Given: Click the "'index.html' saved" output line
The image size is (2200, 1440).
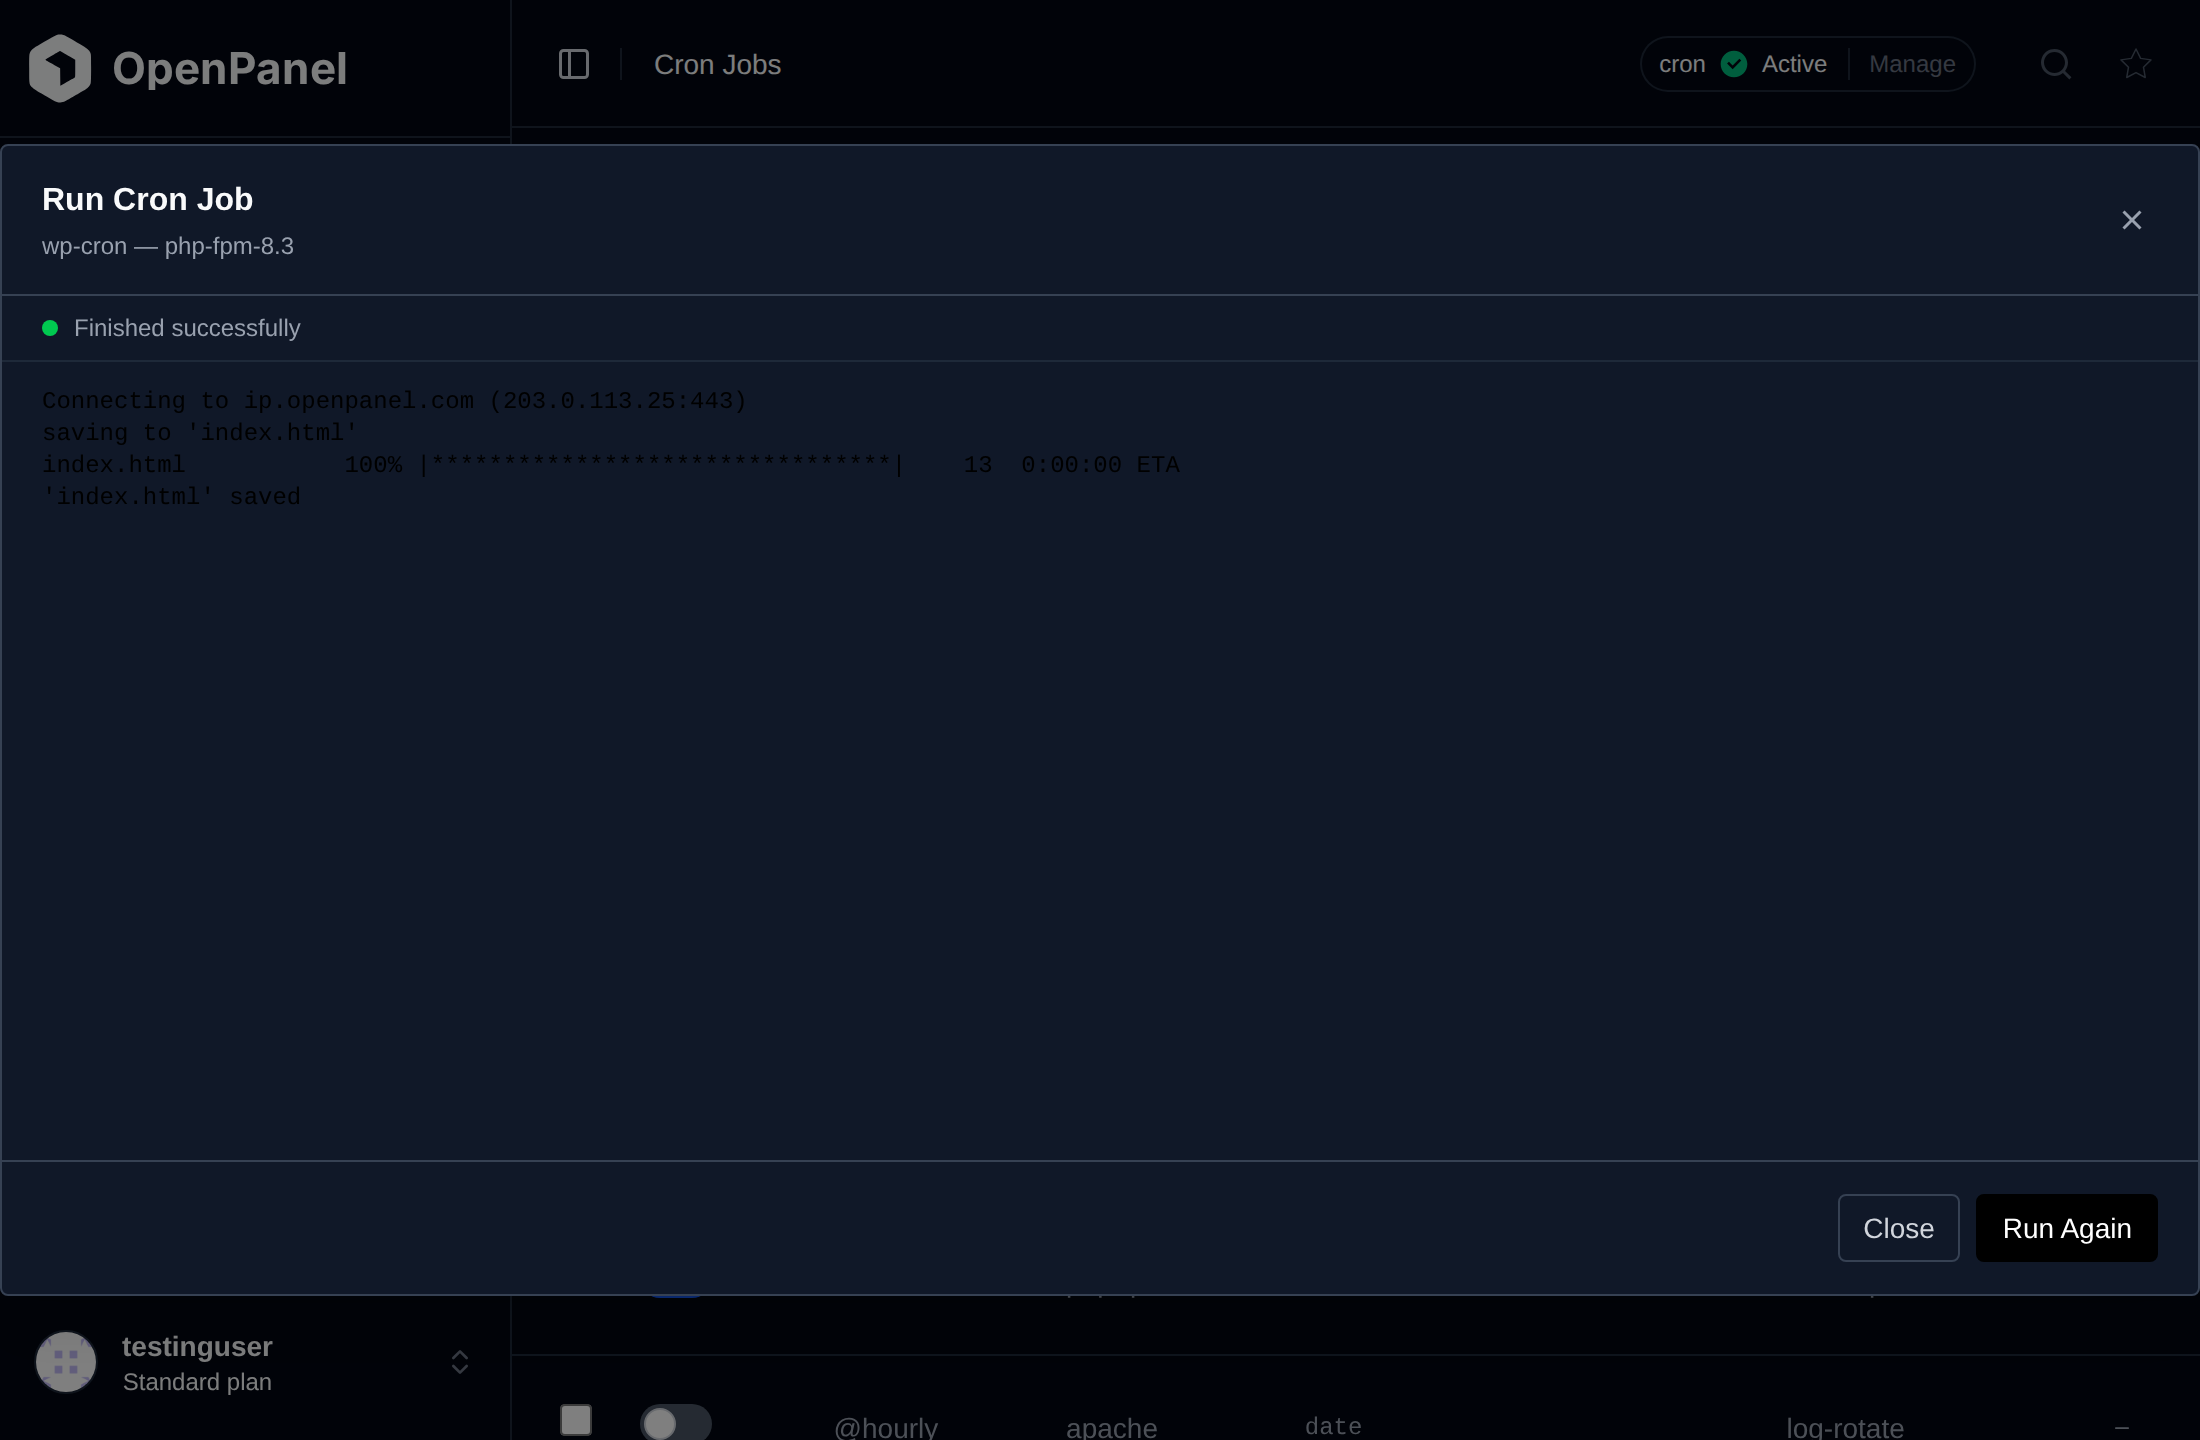Looking at the screenshot, I should pos(171,497).
